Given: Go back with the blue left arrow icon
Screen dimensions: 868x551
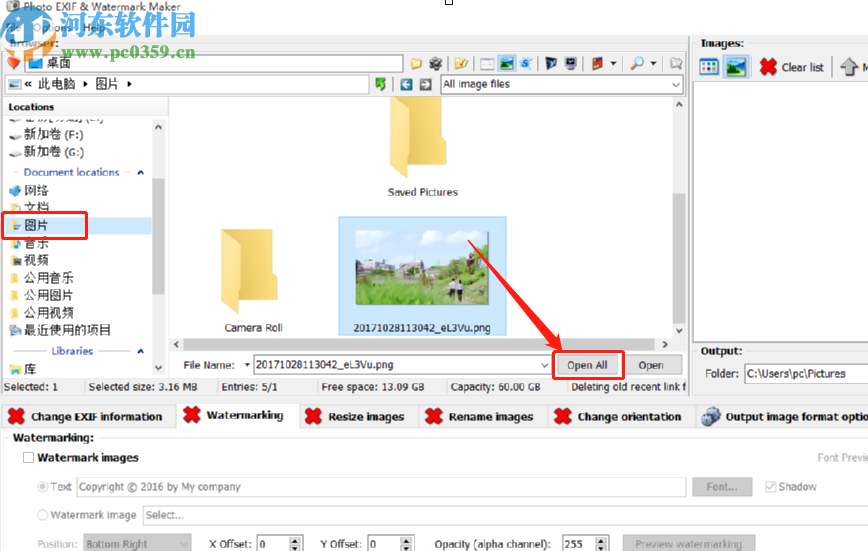Looking at the screenshot, I should click(x=406, y=84).
